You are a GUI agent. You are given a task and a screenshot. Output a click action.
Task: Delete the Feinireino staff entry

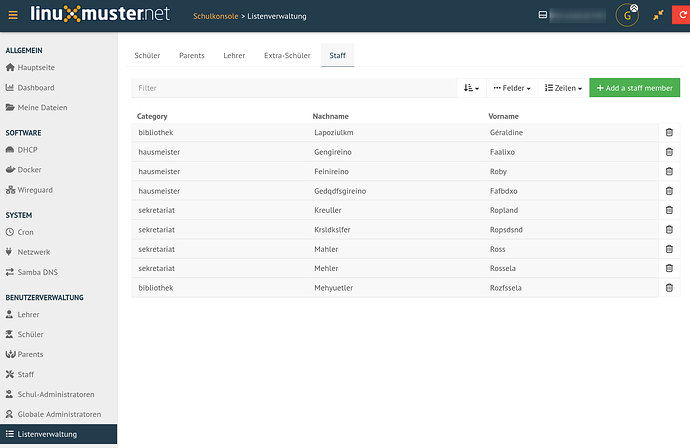pyautogui.click(x=669, y=171)
